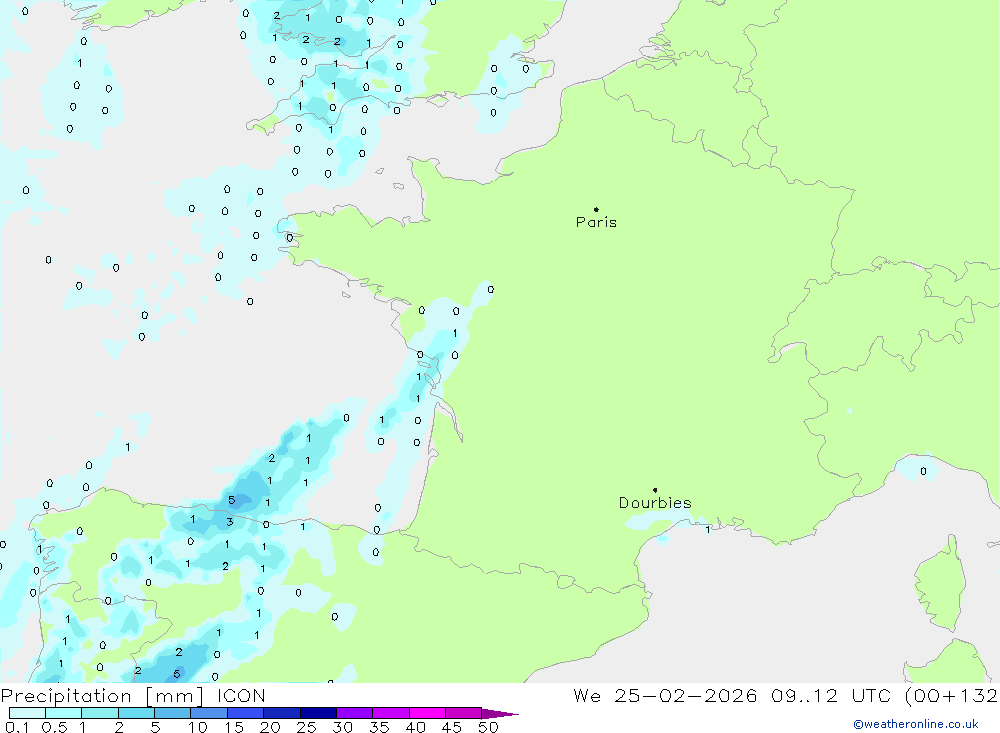Select the black dot marker above Paris
The image size is (1000, 733).
tap(596, 209)
